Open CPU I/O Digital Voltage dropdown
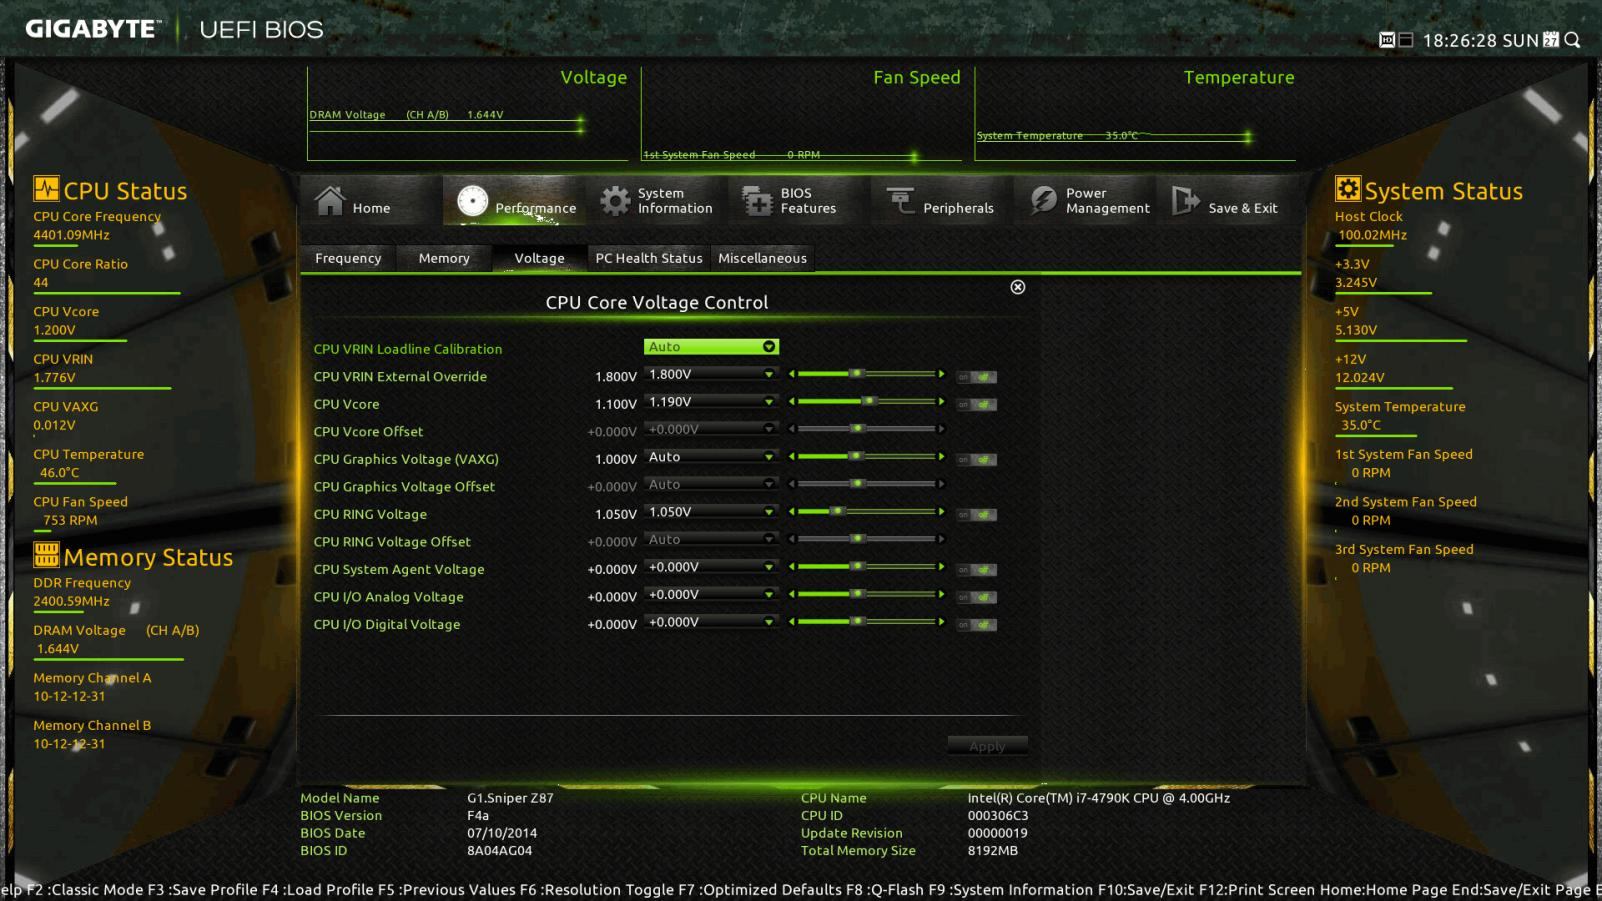The image size is (1602, 901). (711, 622)
